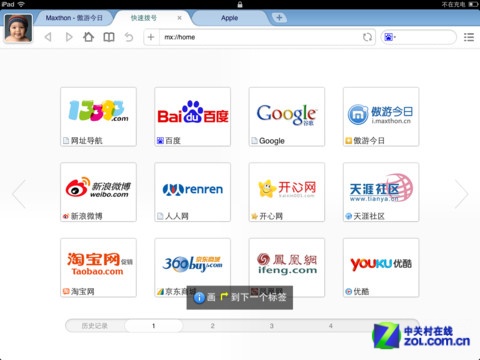Open search engine selector paw icon
Image resolution: width=480 pixels, height=360 pixels.
point(389,37)
